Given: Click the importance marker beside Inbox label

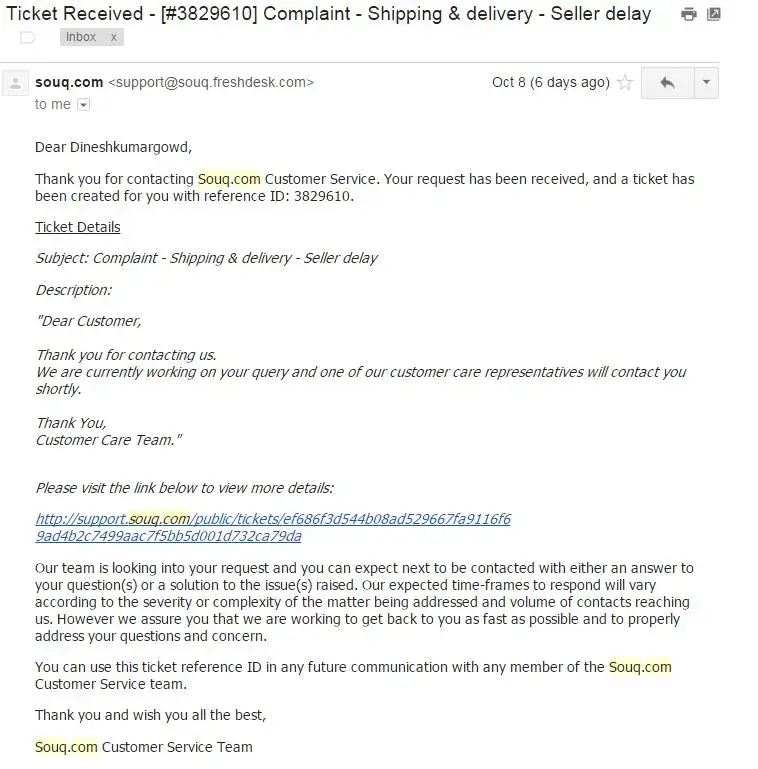Looking at the screenshot, I should point(28,37).
